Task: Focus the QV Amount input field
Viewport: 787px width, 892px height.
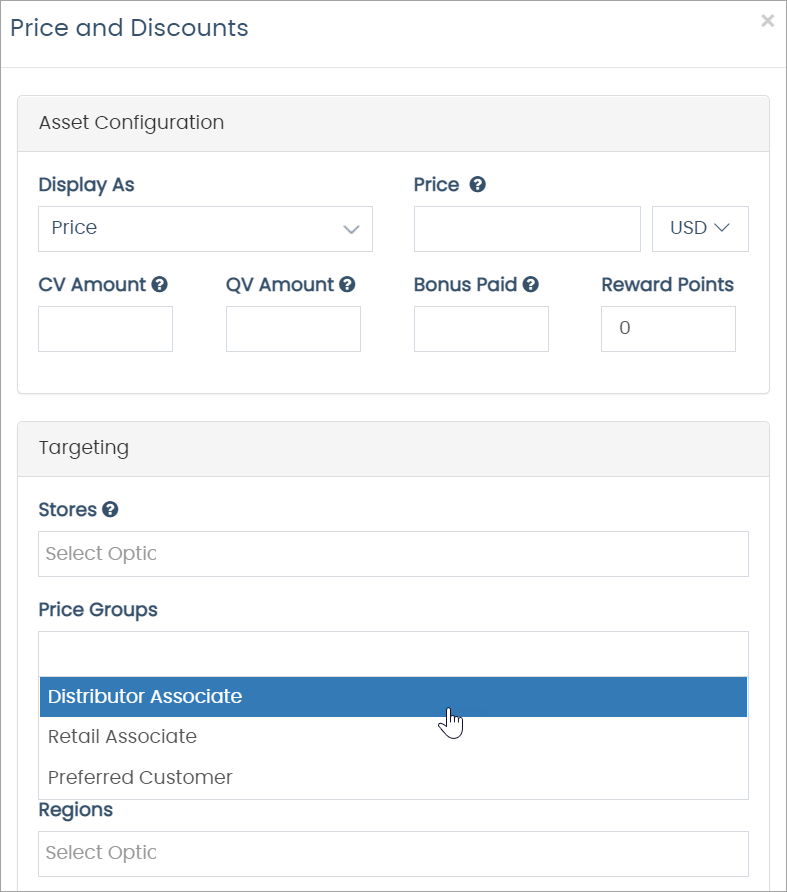Action: [293, 329]
